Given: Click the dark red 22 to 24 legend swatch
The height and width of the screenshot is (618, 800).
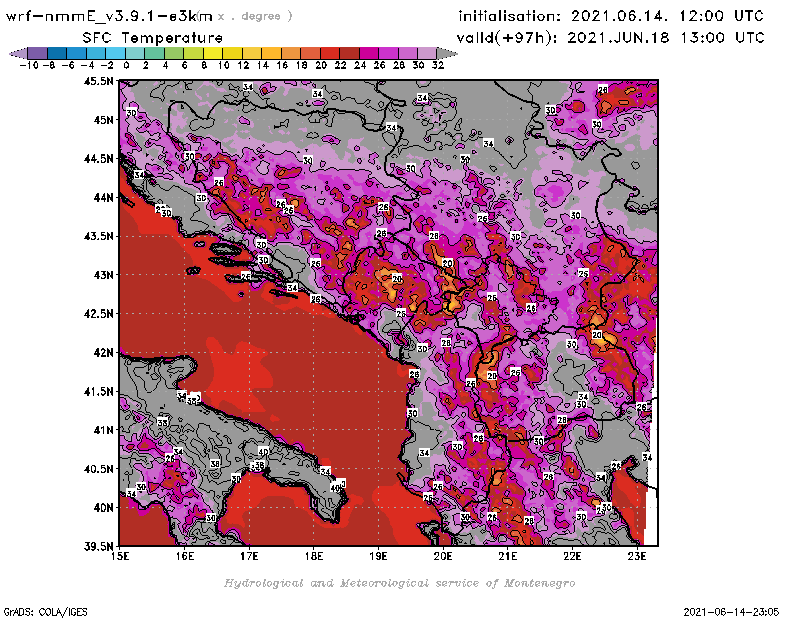Looking at the screenshot, I should 349,53.
